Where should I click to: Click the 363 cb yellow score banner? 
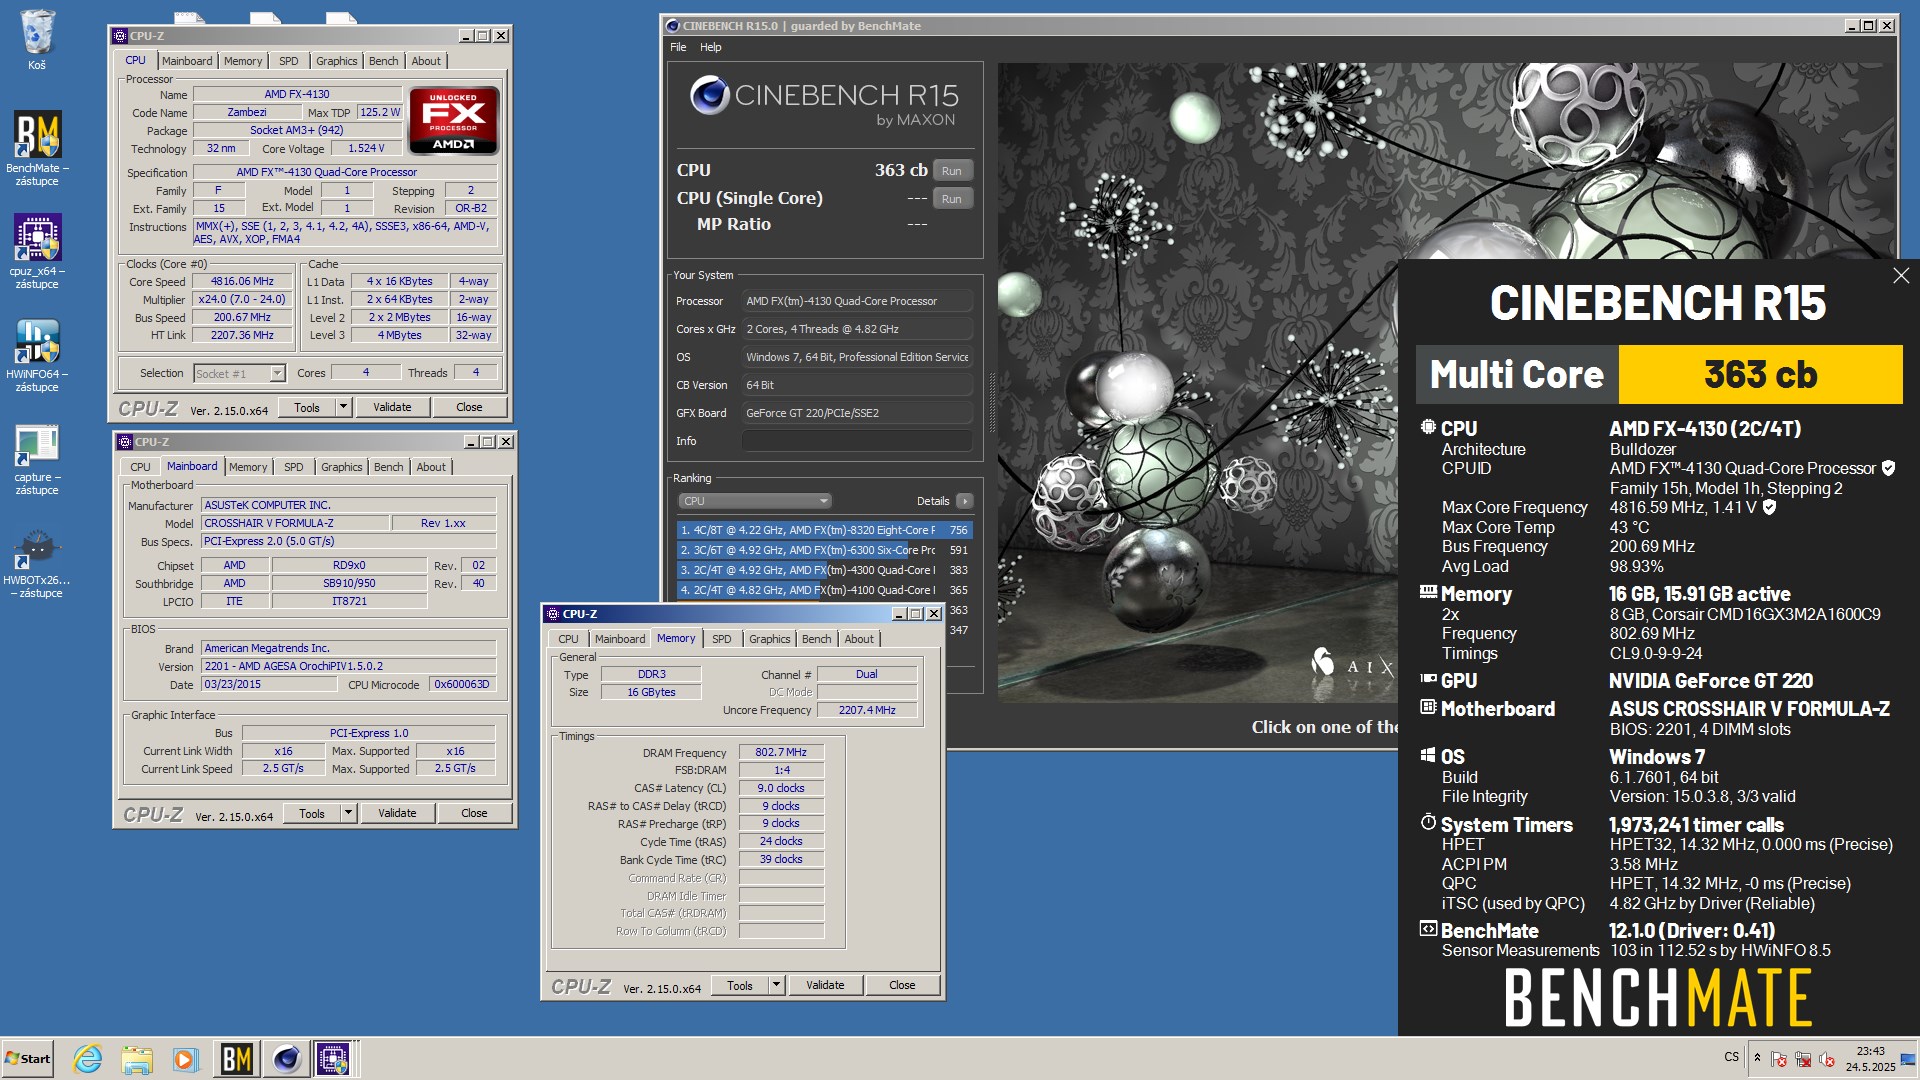(1760, 375)
